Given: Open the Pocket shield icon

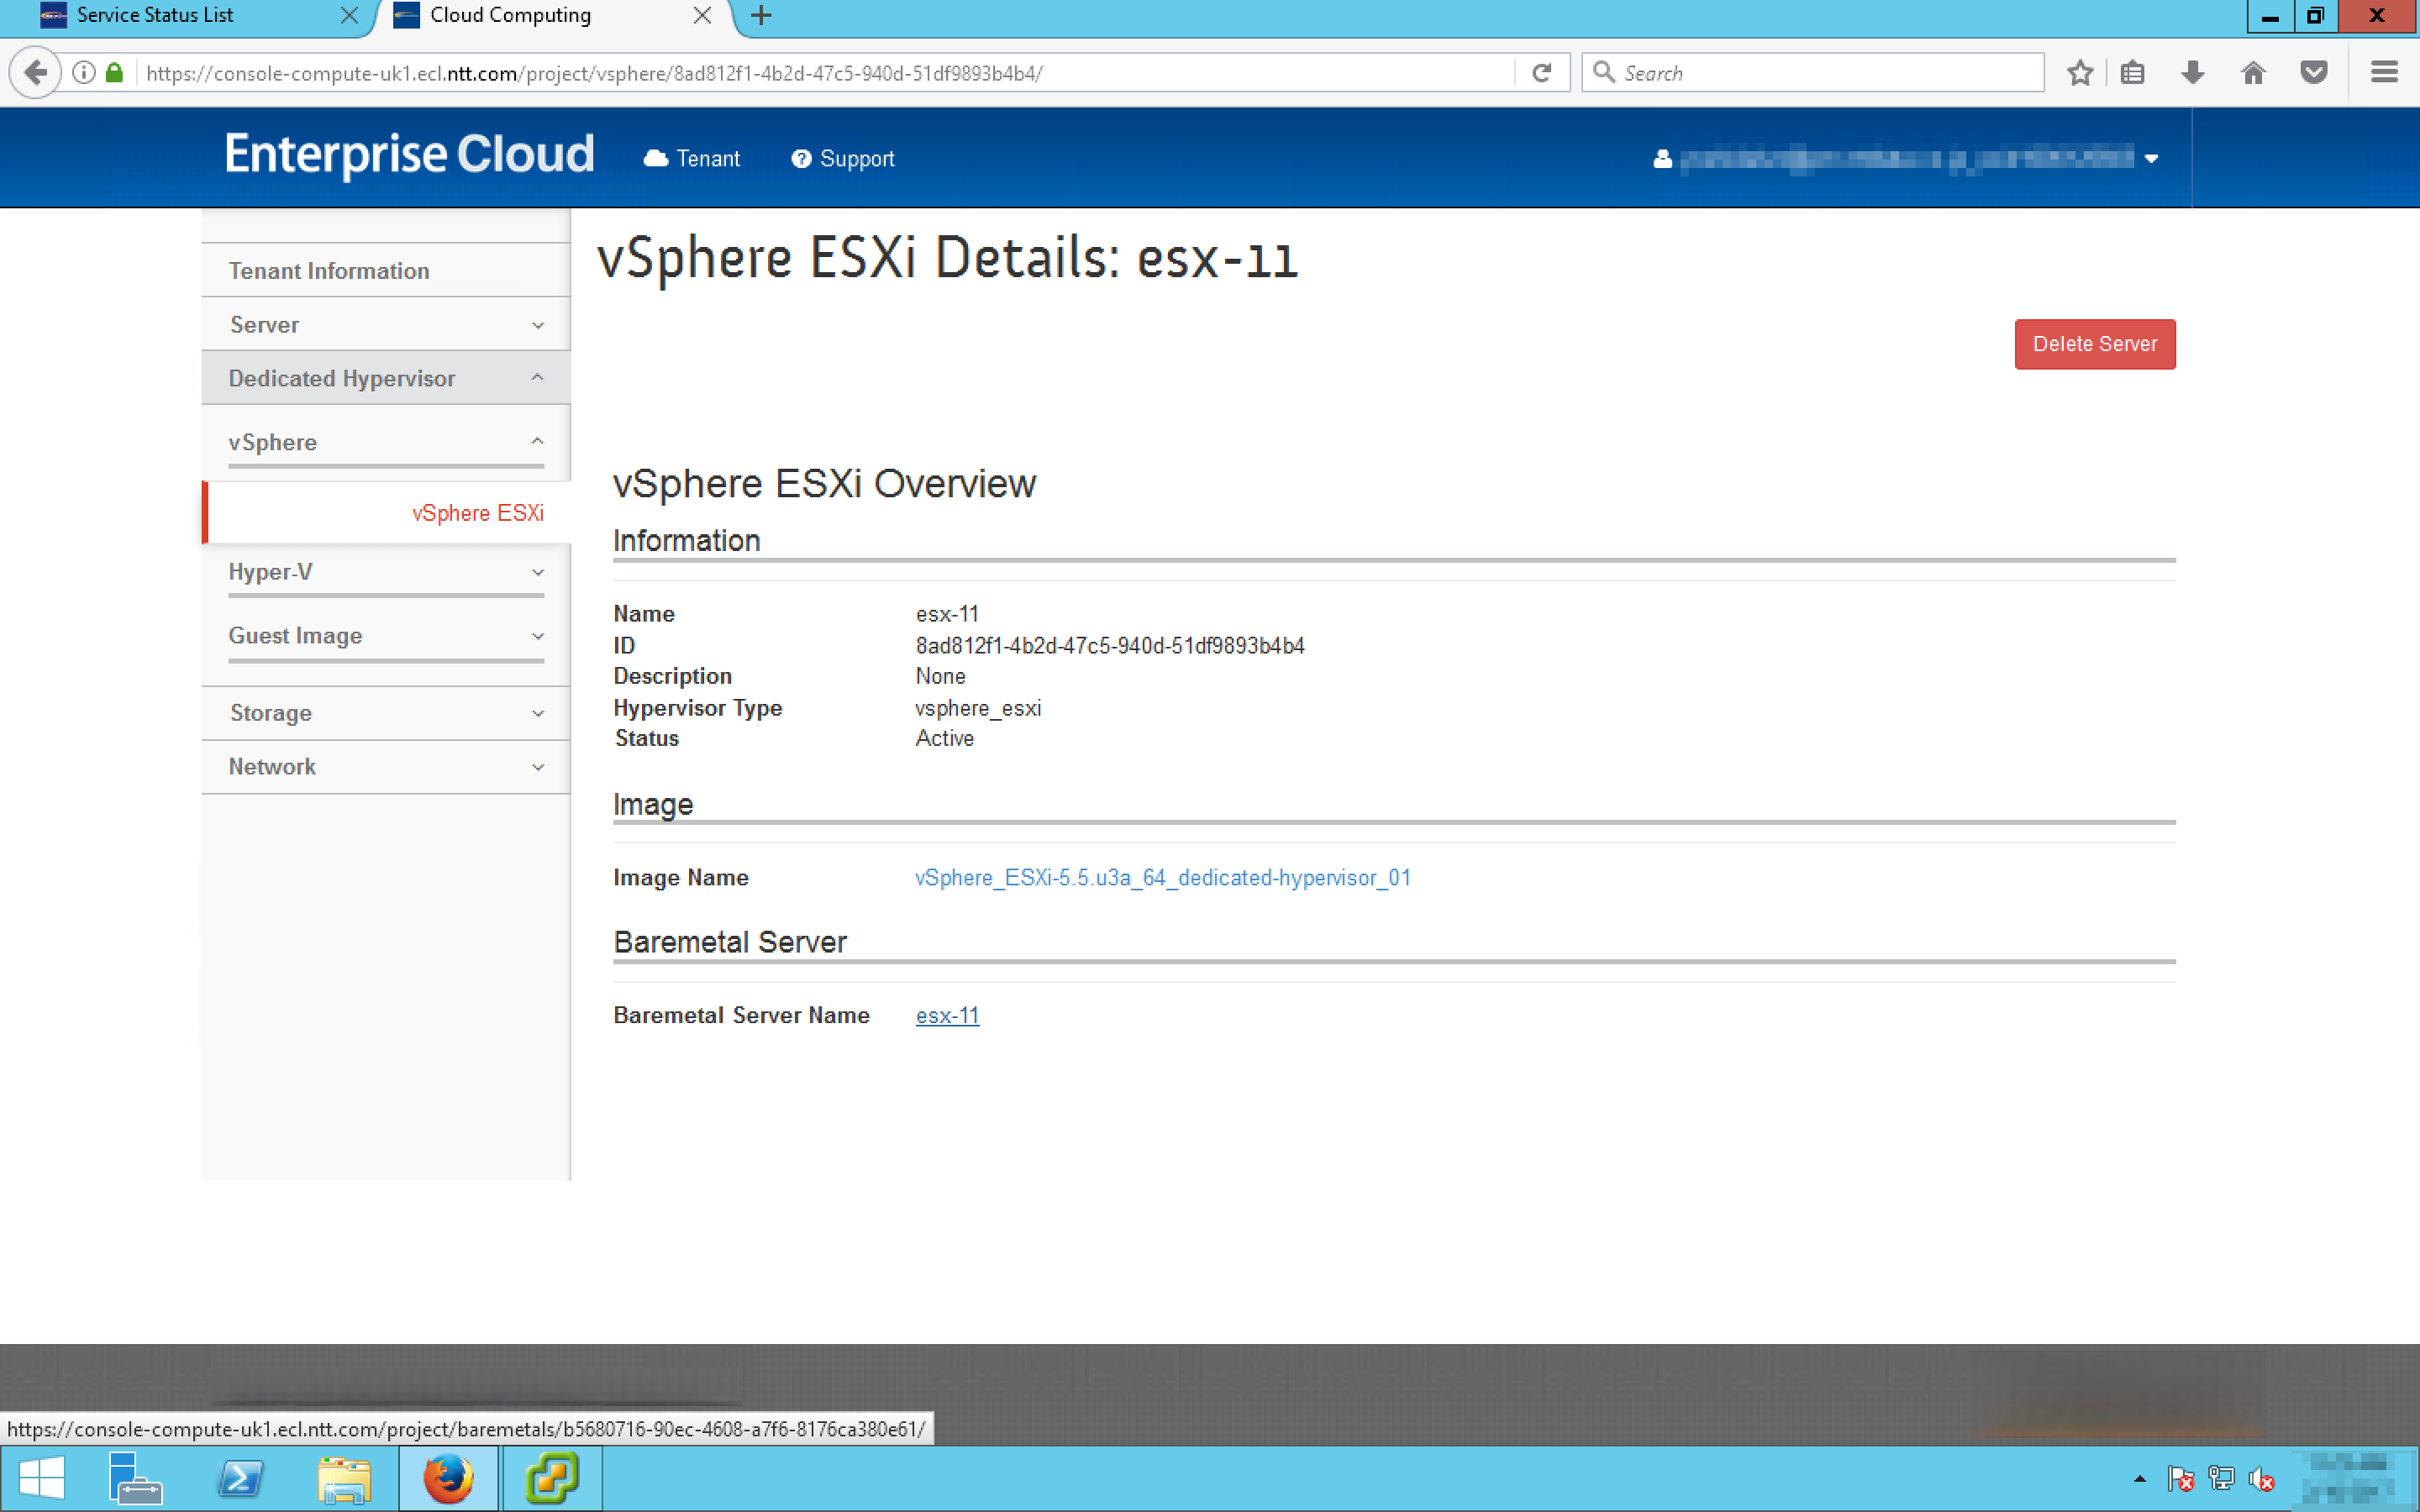Looking at the screenshot, I should coord(2314,73).
